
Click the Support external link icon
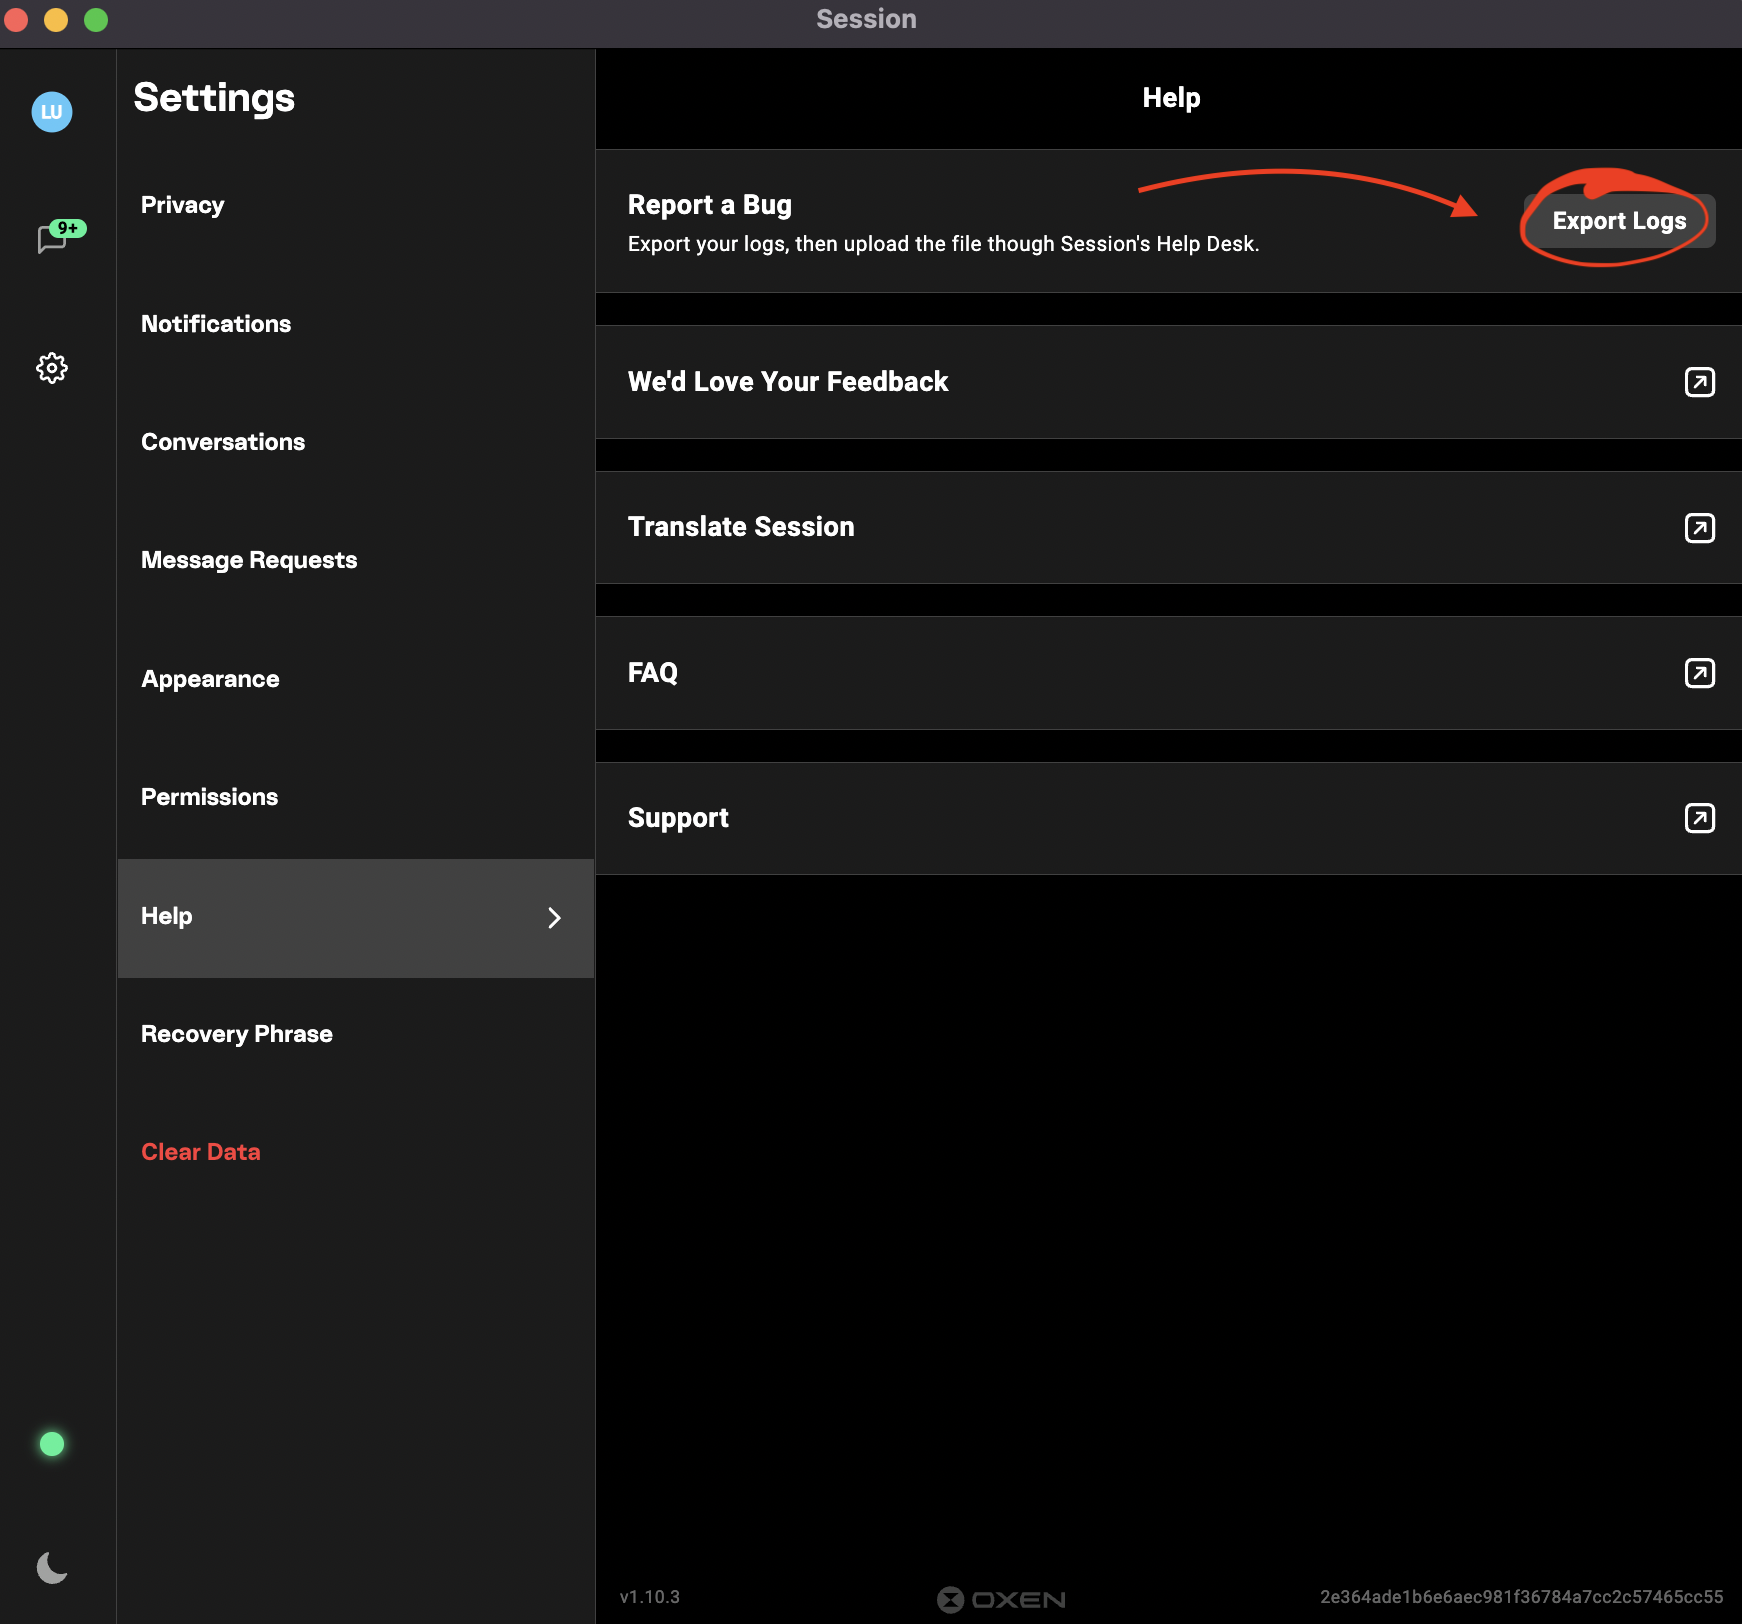[1699, 818]
